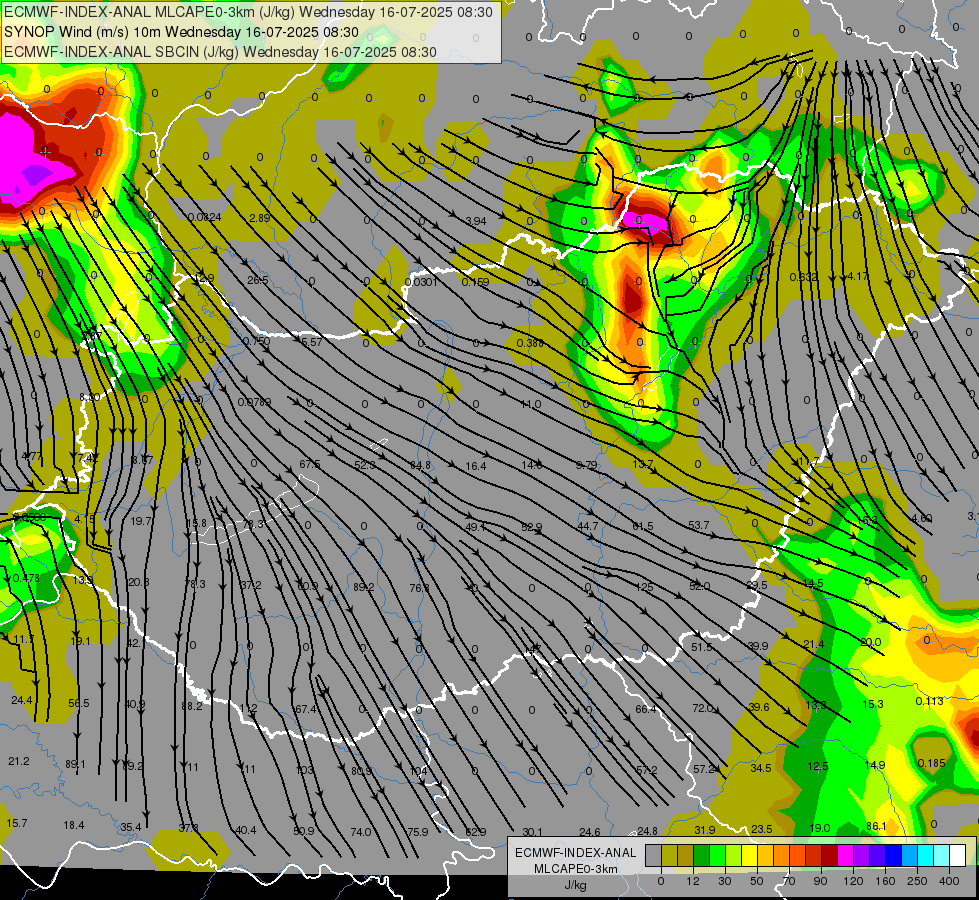Click the SBCIN layer title line
979x900 pixels.
coord(220,52)
